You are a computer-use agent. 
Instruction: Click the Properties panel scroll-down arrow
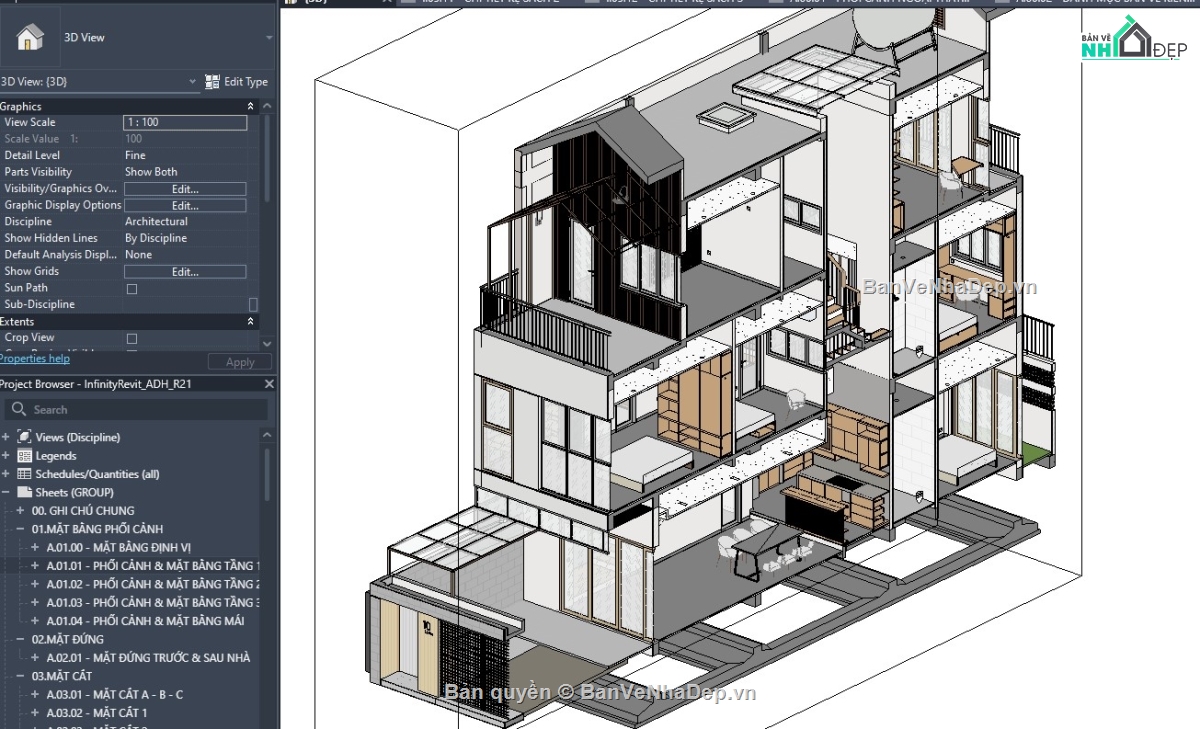click(267, 343)
